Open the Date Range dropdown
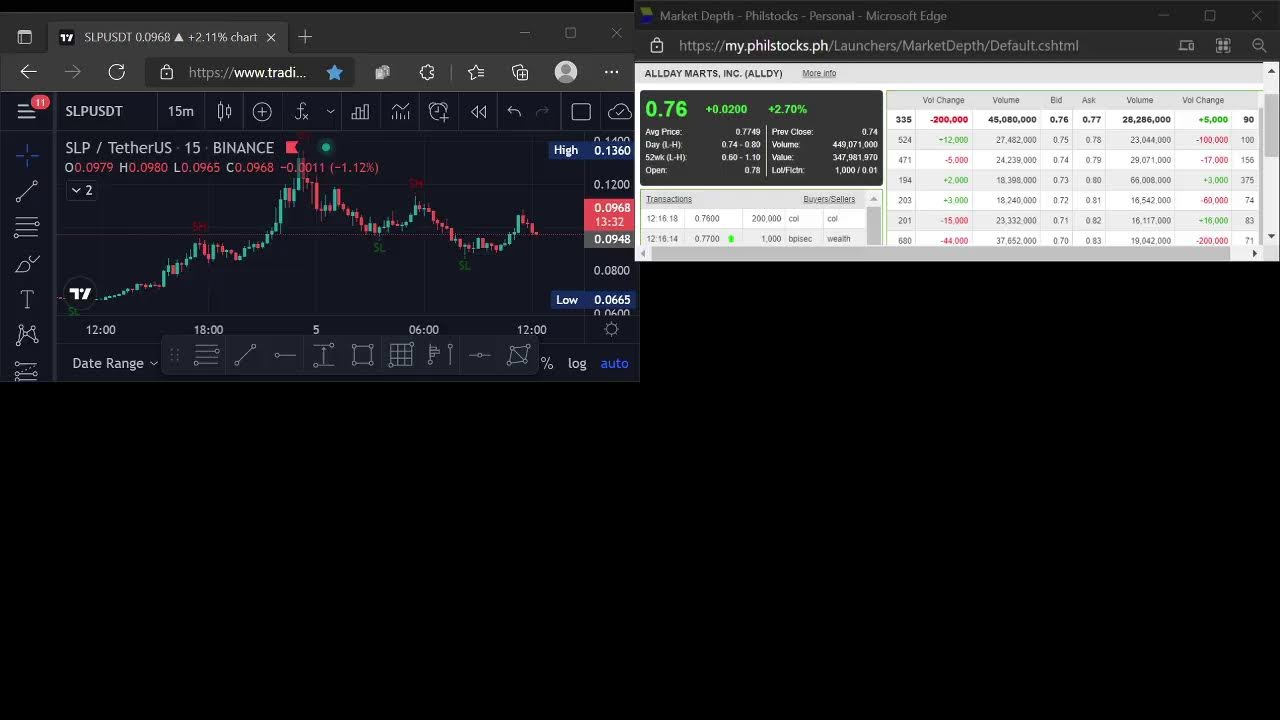Viewport: 1280px width, 720px height. point(115,363)
